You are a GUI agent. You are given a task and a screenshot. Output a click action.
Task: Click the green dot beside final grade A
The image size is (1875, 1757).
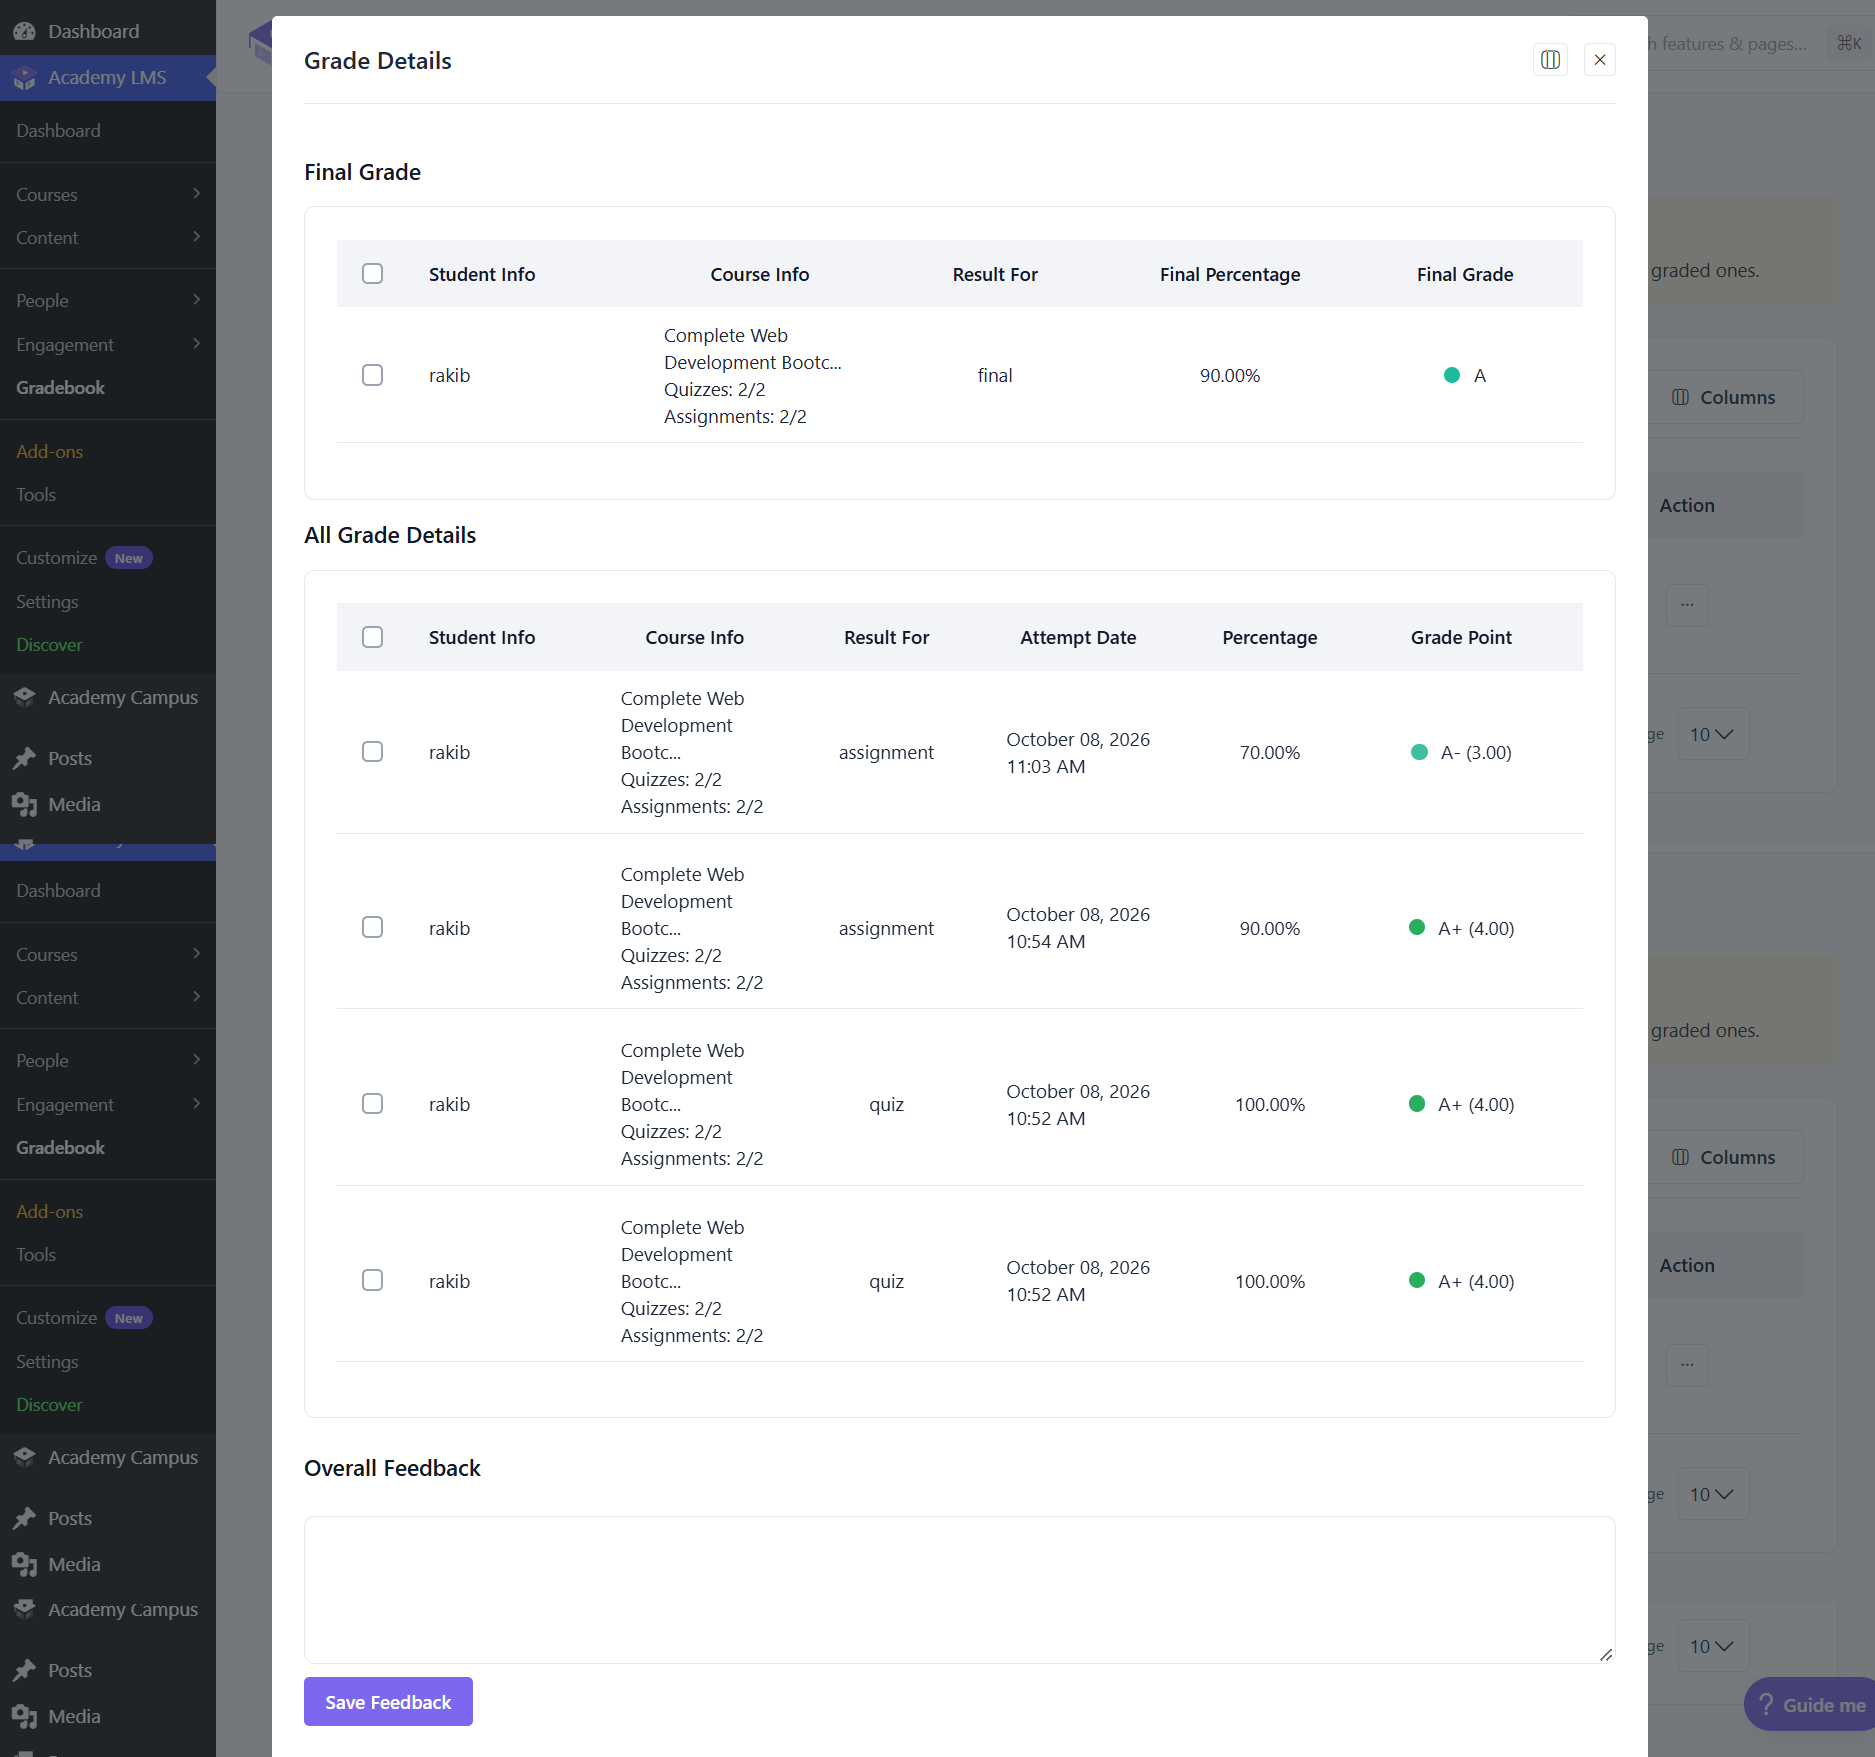pos(1452,375)
